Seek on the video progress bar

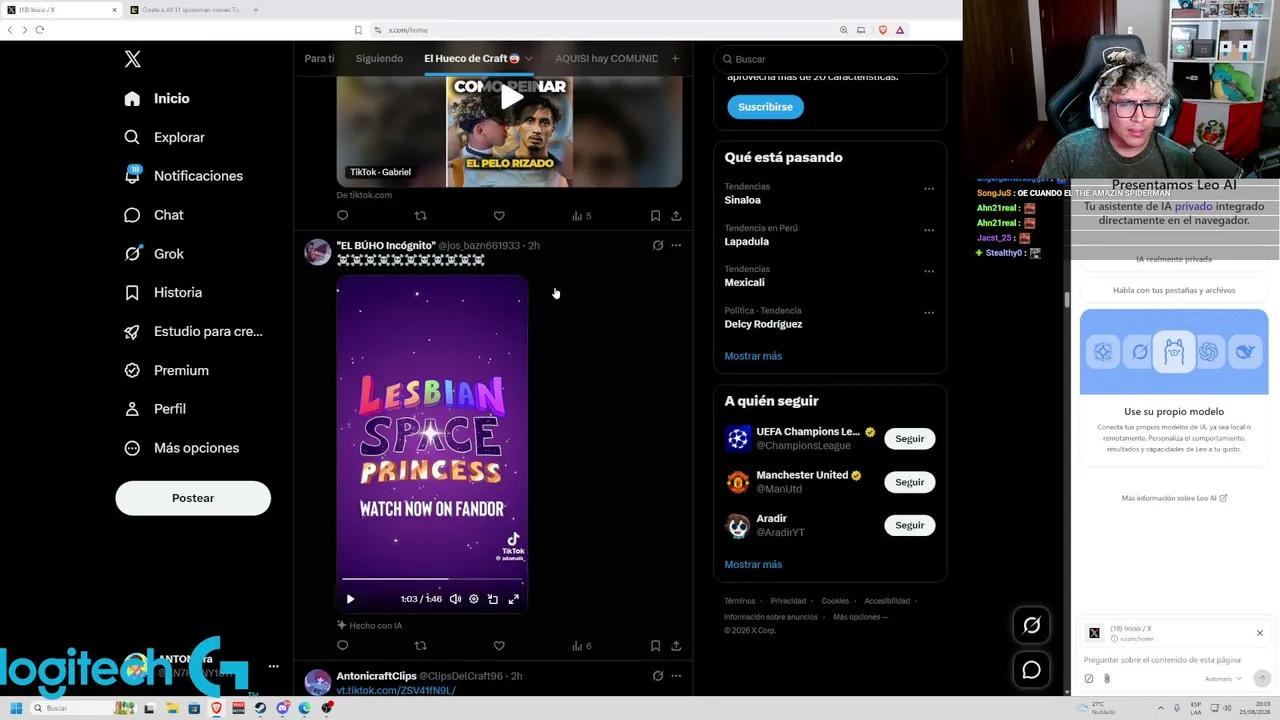tap(432, 579)
